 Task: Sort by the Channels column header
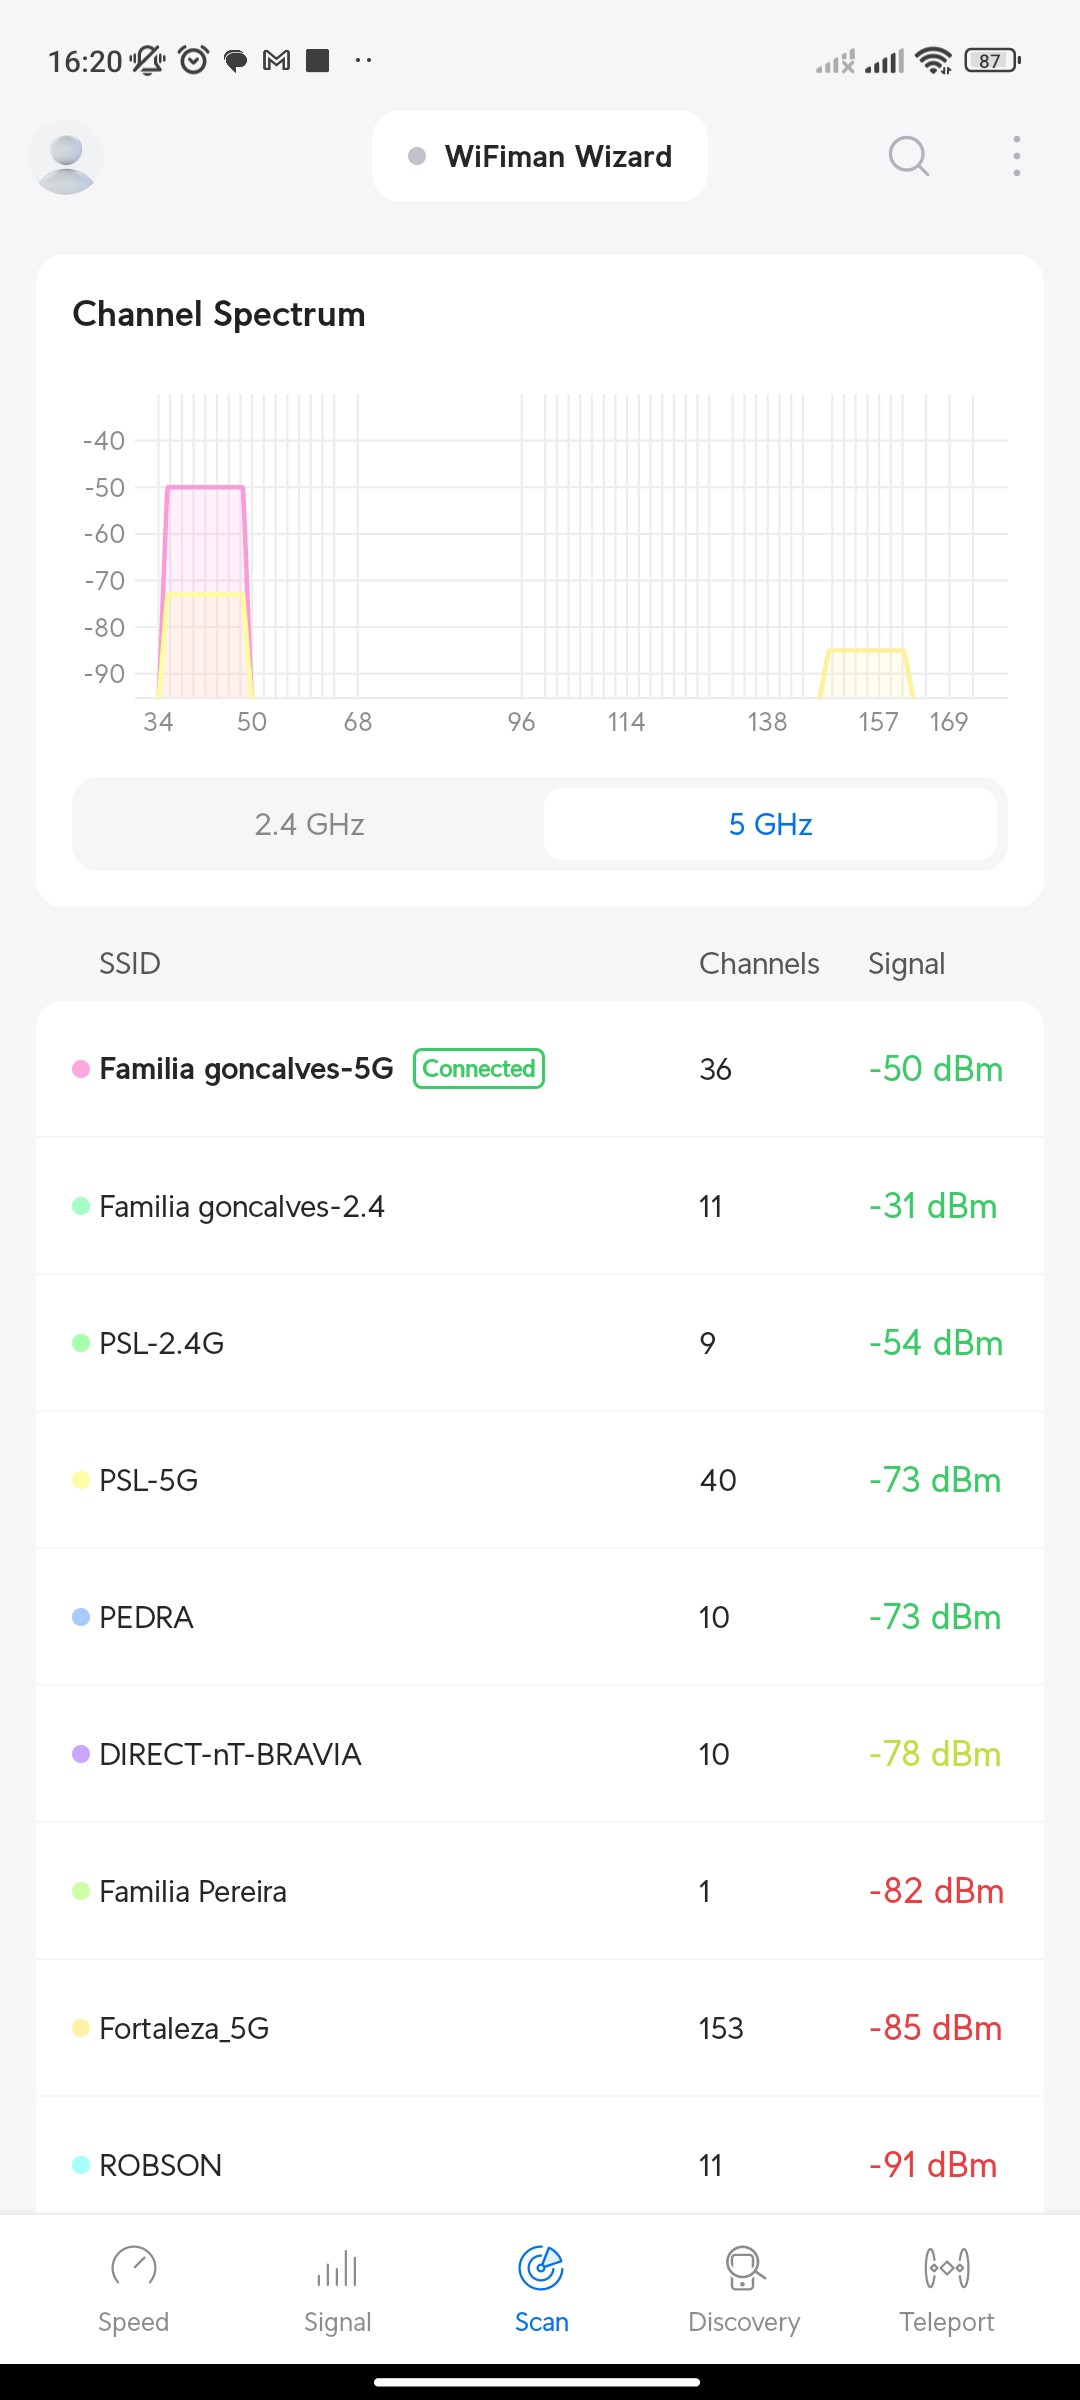click(x=759, y=964)
